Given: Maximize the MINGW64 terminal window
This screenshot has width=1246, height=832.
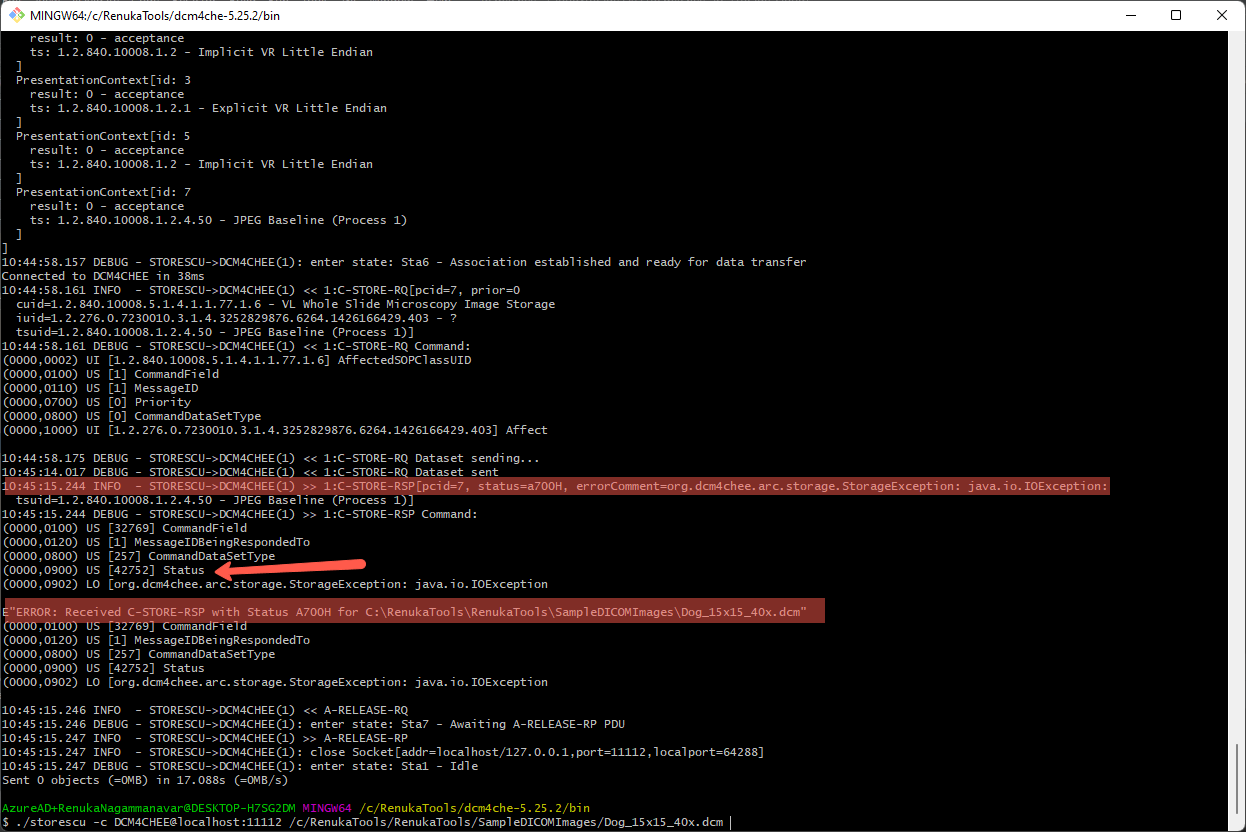Looking at the screenshot, I should (x=1176, y=15).
